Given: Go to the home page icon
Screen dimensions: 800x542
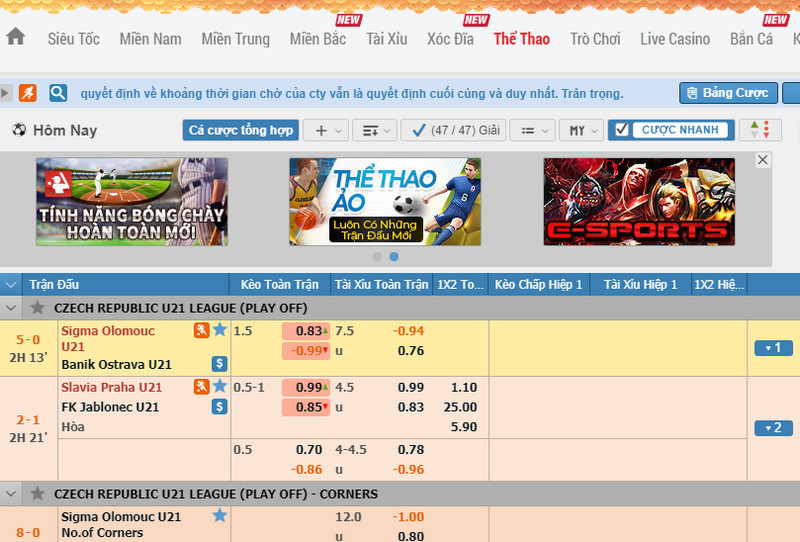Looking at the screenshot, I should coord(15,37).
